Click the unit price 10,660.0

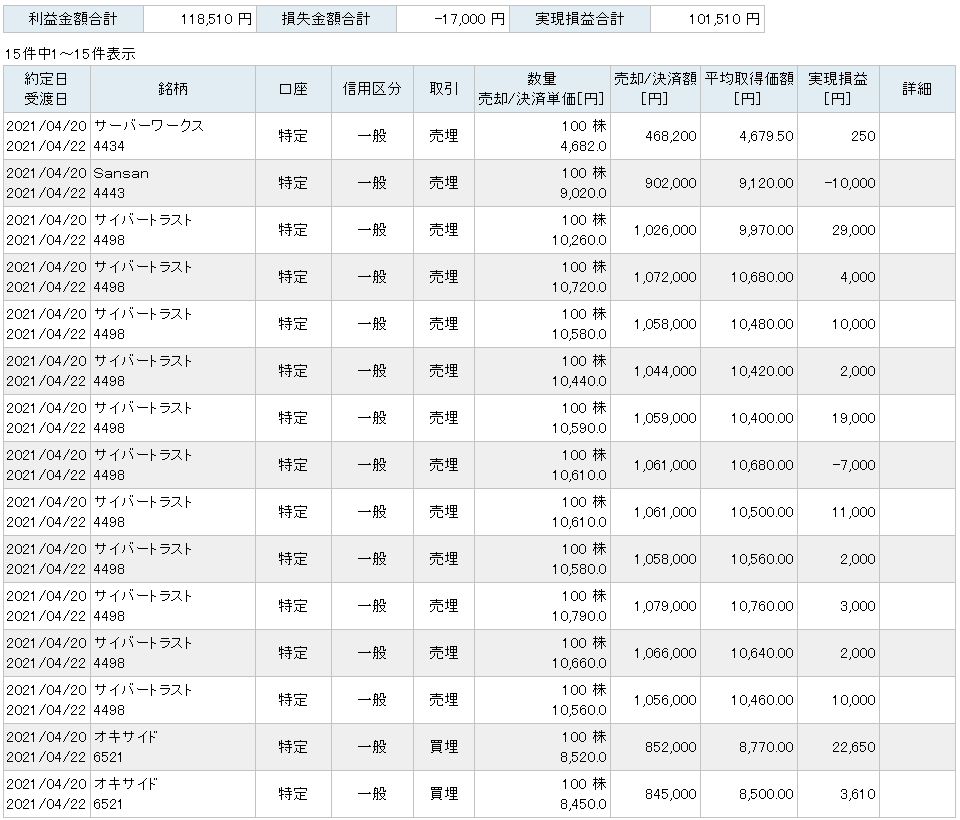[579, 664]
